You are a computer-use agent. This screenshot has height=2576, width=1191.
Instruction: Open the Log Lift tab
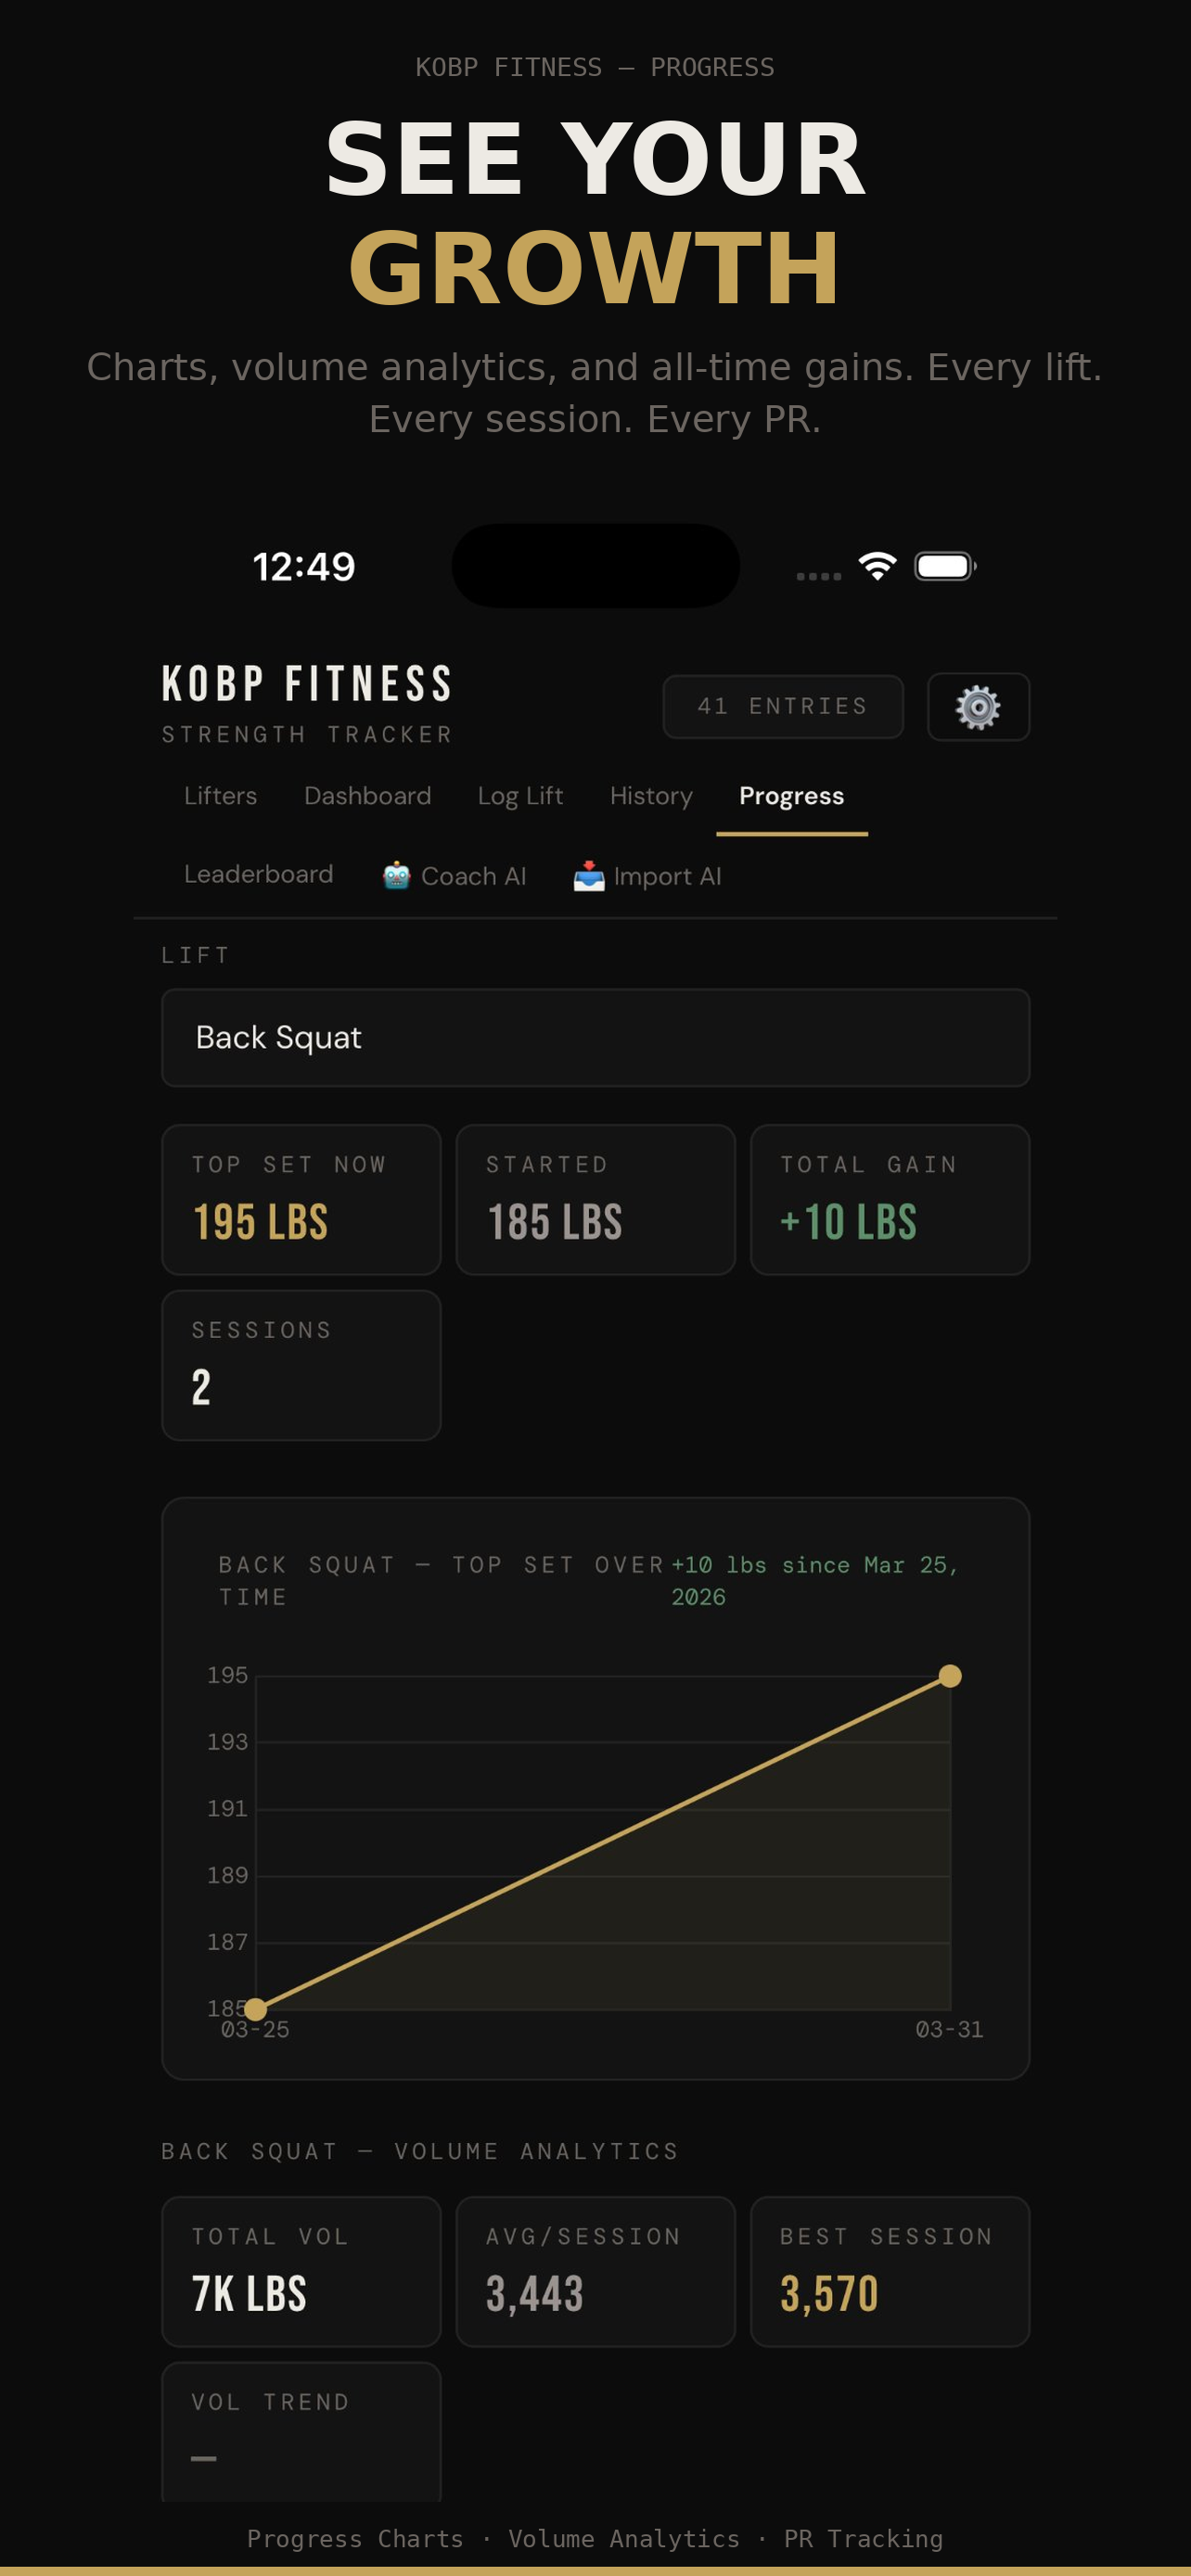coord(520,796)
